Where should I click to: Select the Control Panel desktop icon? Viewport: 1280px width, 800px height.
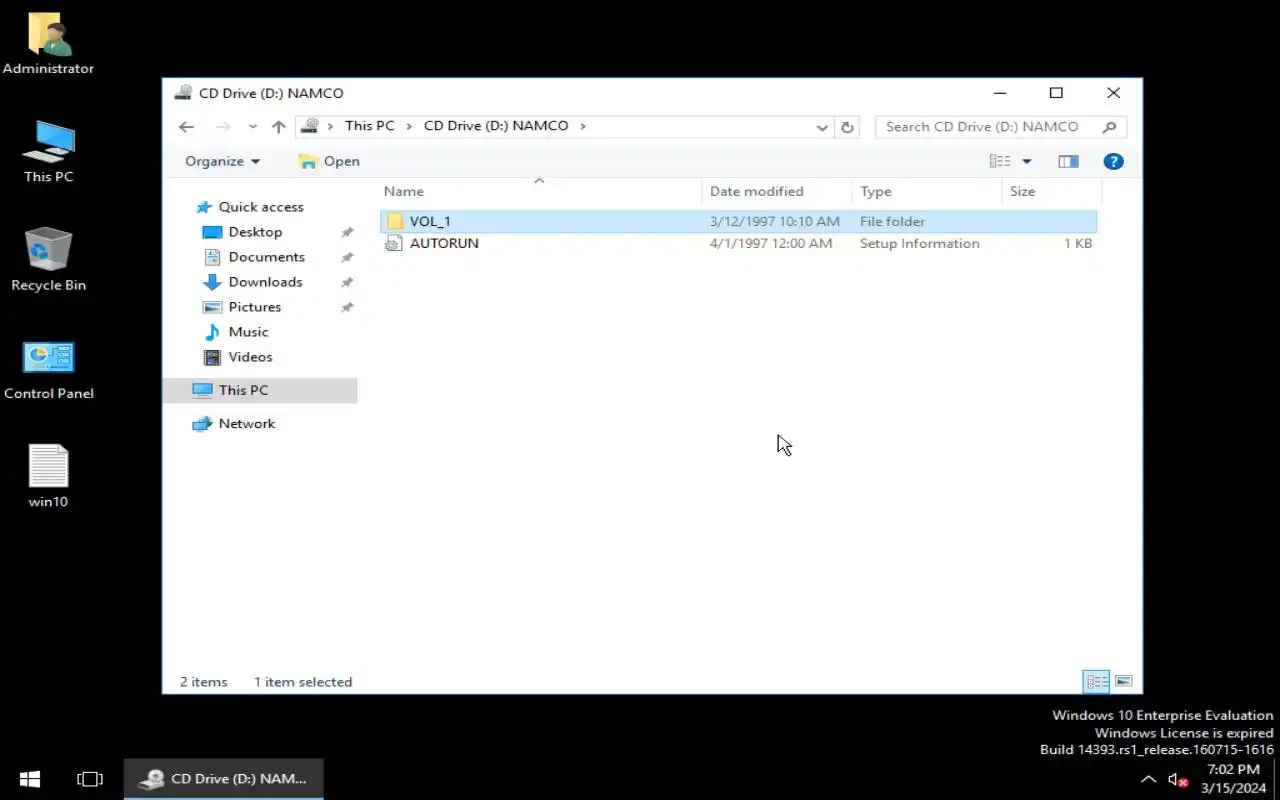click(48, 369)
